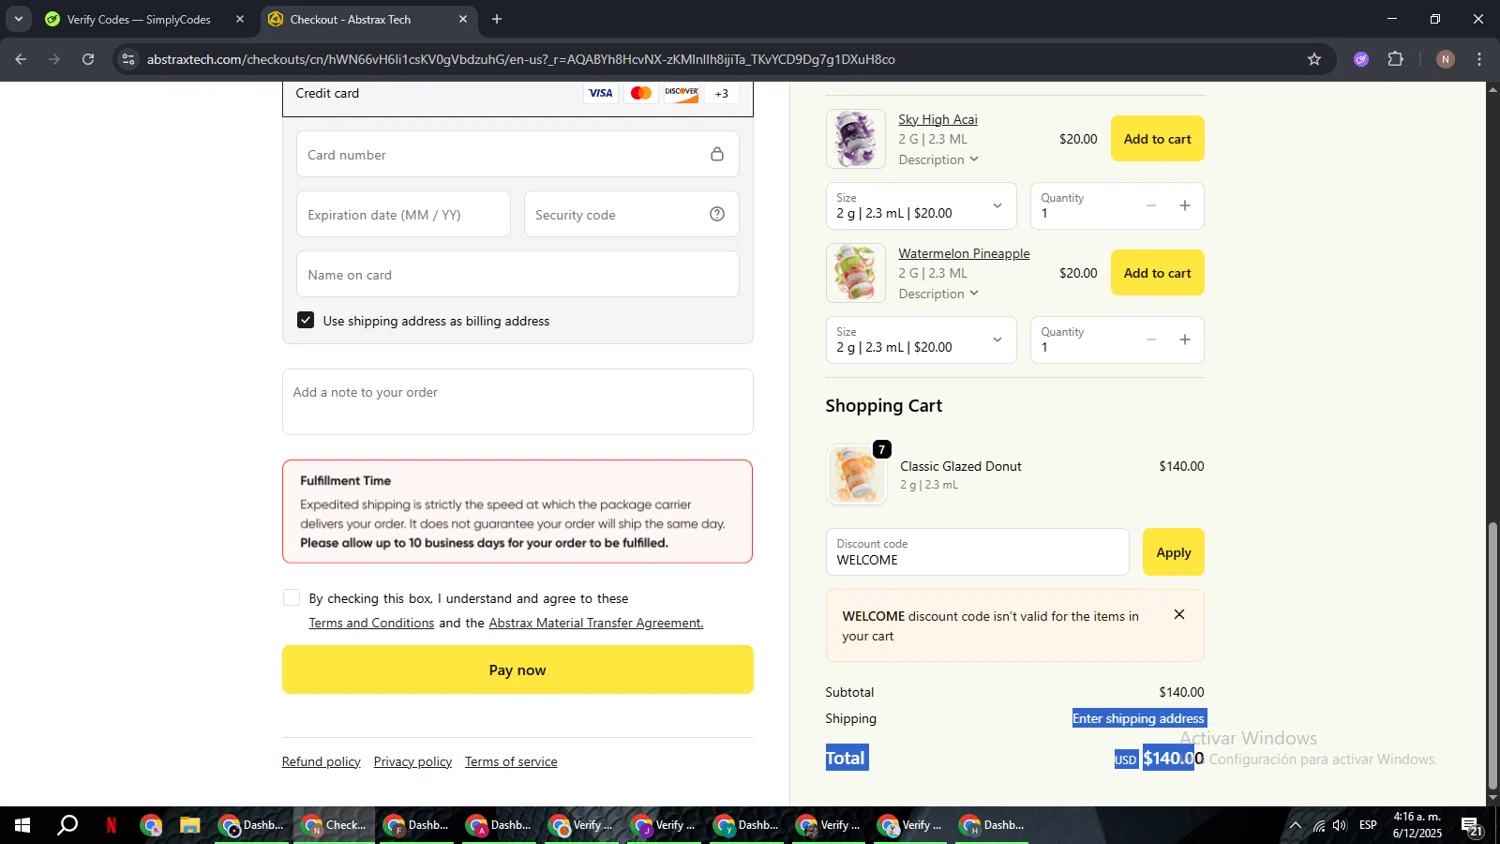
Task: Increase the Watermelon Pineapple quantity with plus
Action: click(x=1185, y=340)
